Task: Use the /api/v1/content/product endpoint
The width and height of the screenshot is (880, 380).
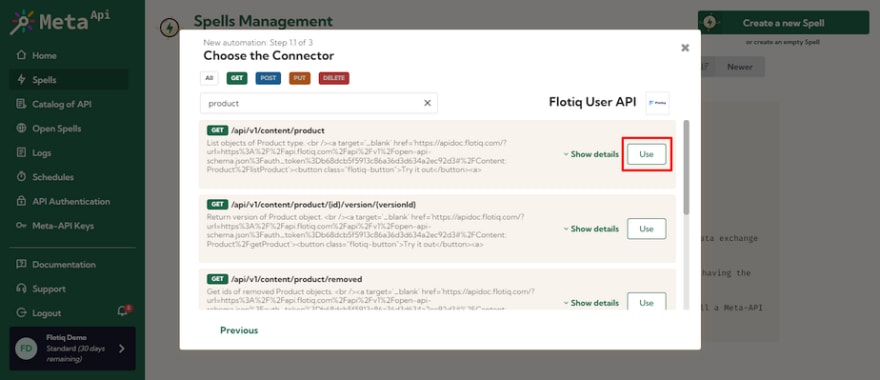Action: click(647, 154)
